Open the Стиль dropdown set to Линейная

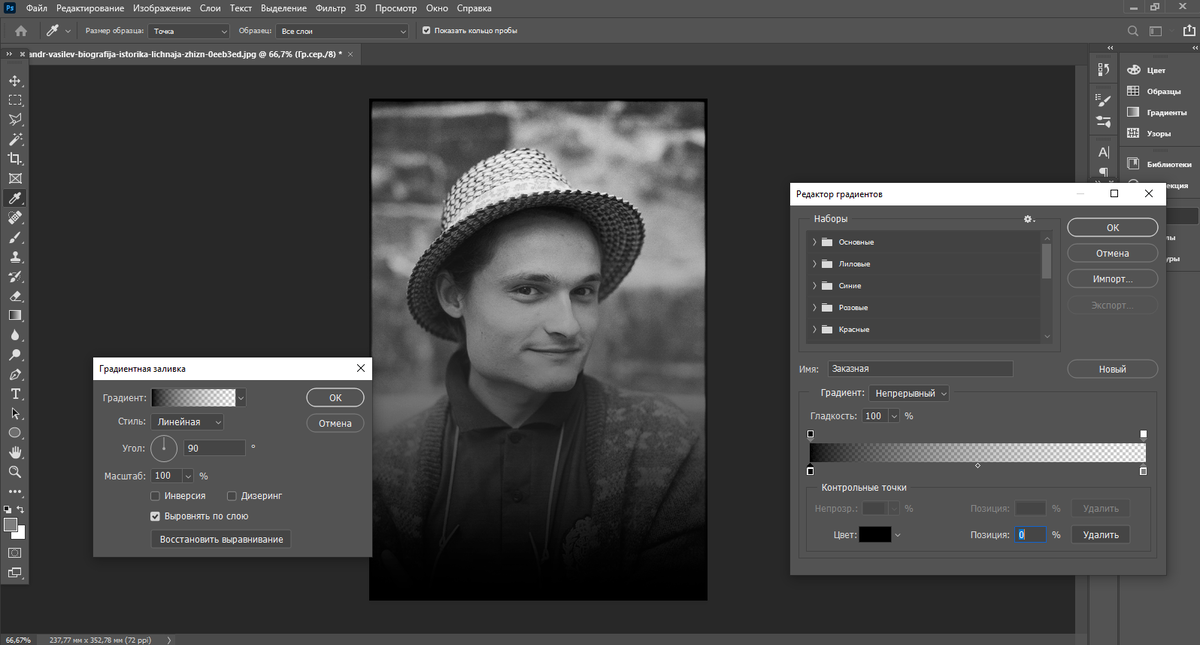click(x=187, y=422)
